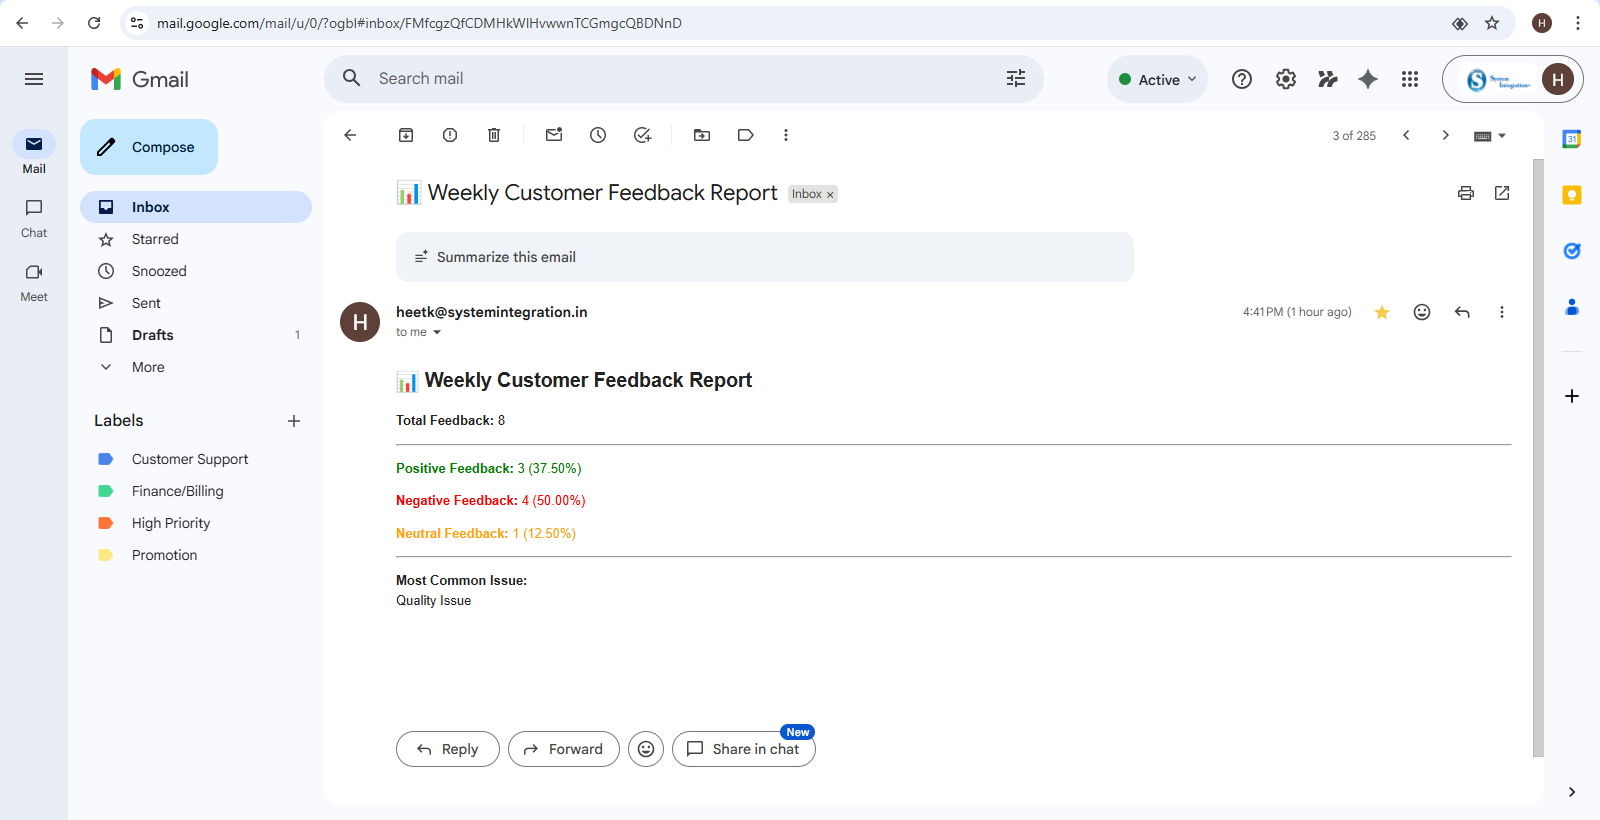Delete the email with trash icon
This screenshot has width=1600, height=820.
[x=494, y=135]
